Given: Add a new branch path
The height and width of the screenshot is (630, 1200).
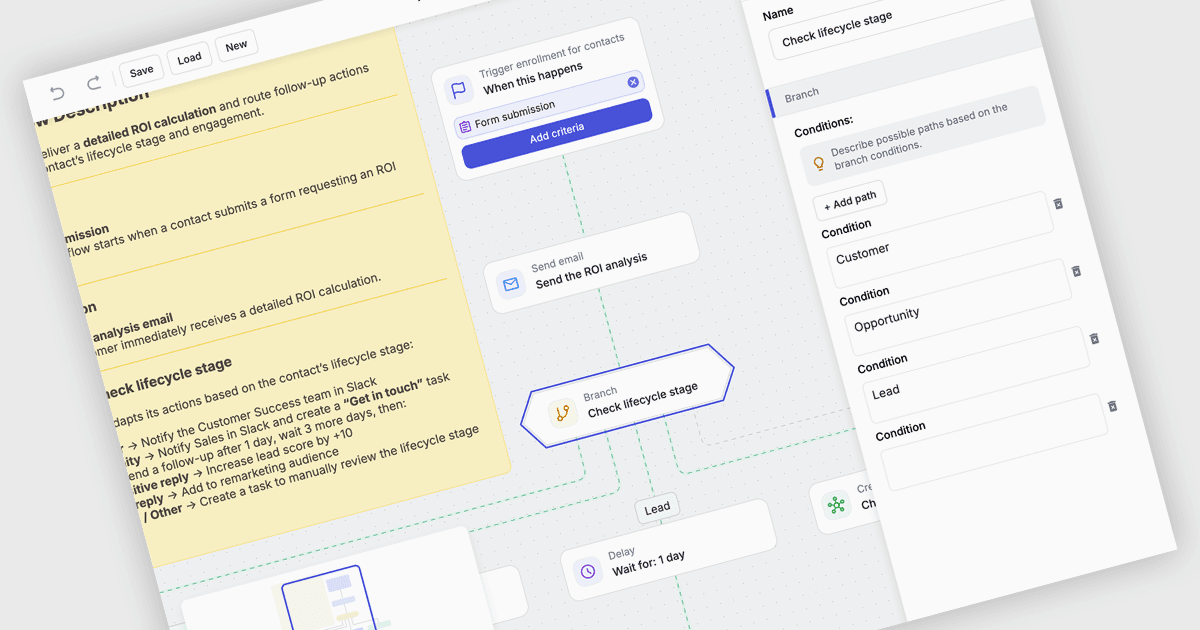Looking at the screenshot, I should click(849, 201).
